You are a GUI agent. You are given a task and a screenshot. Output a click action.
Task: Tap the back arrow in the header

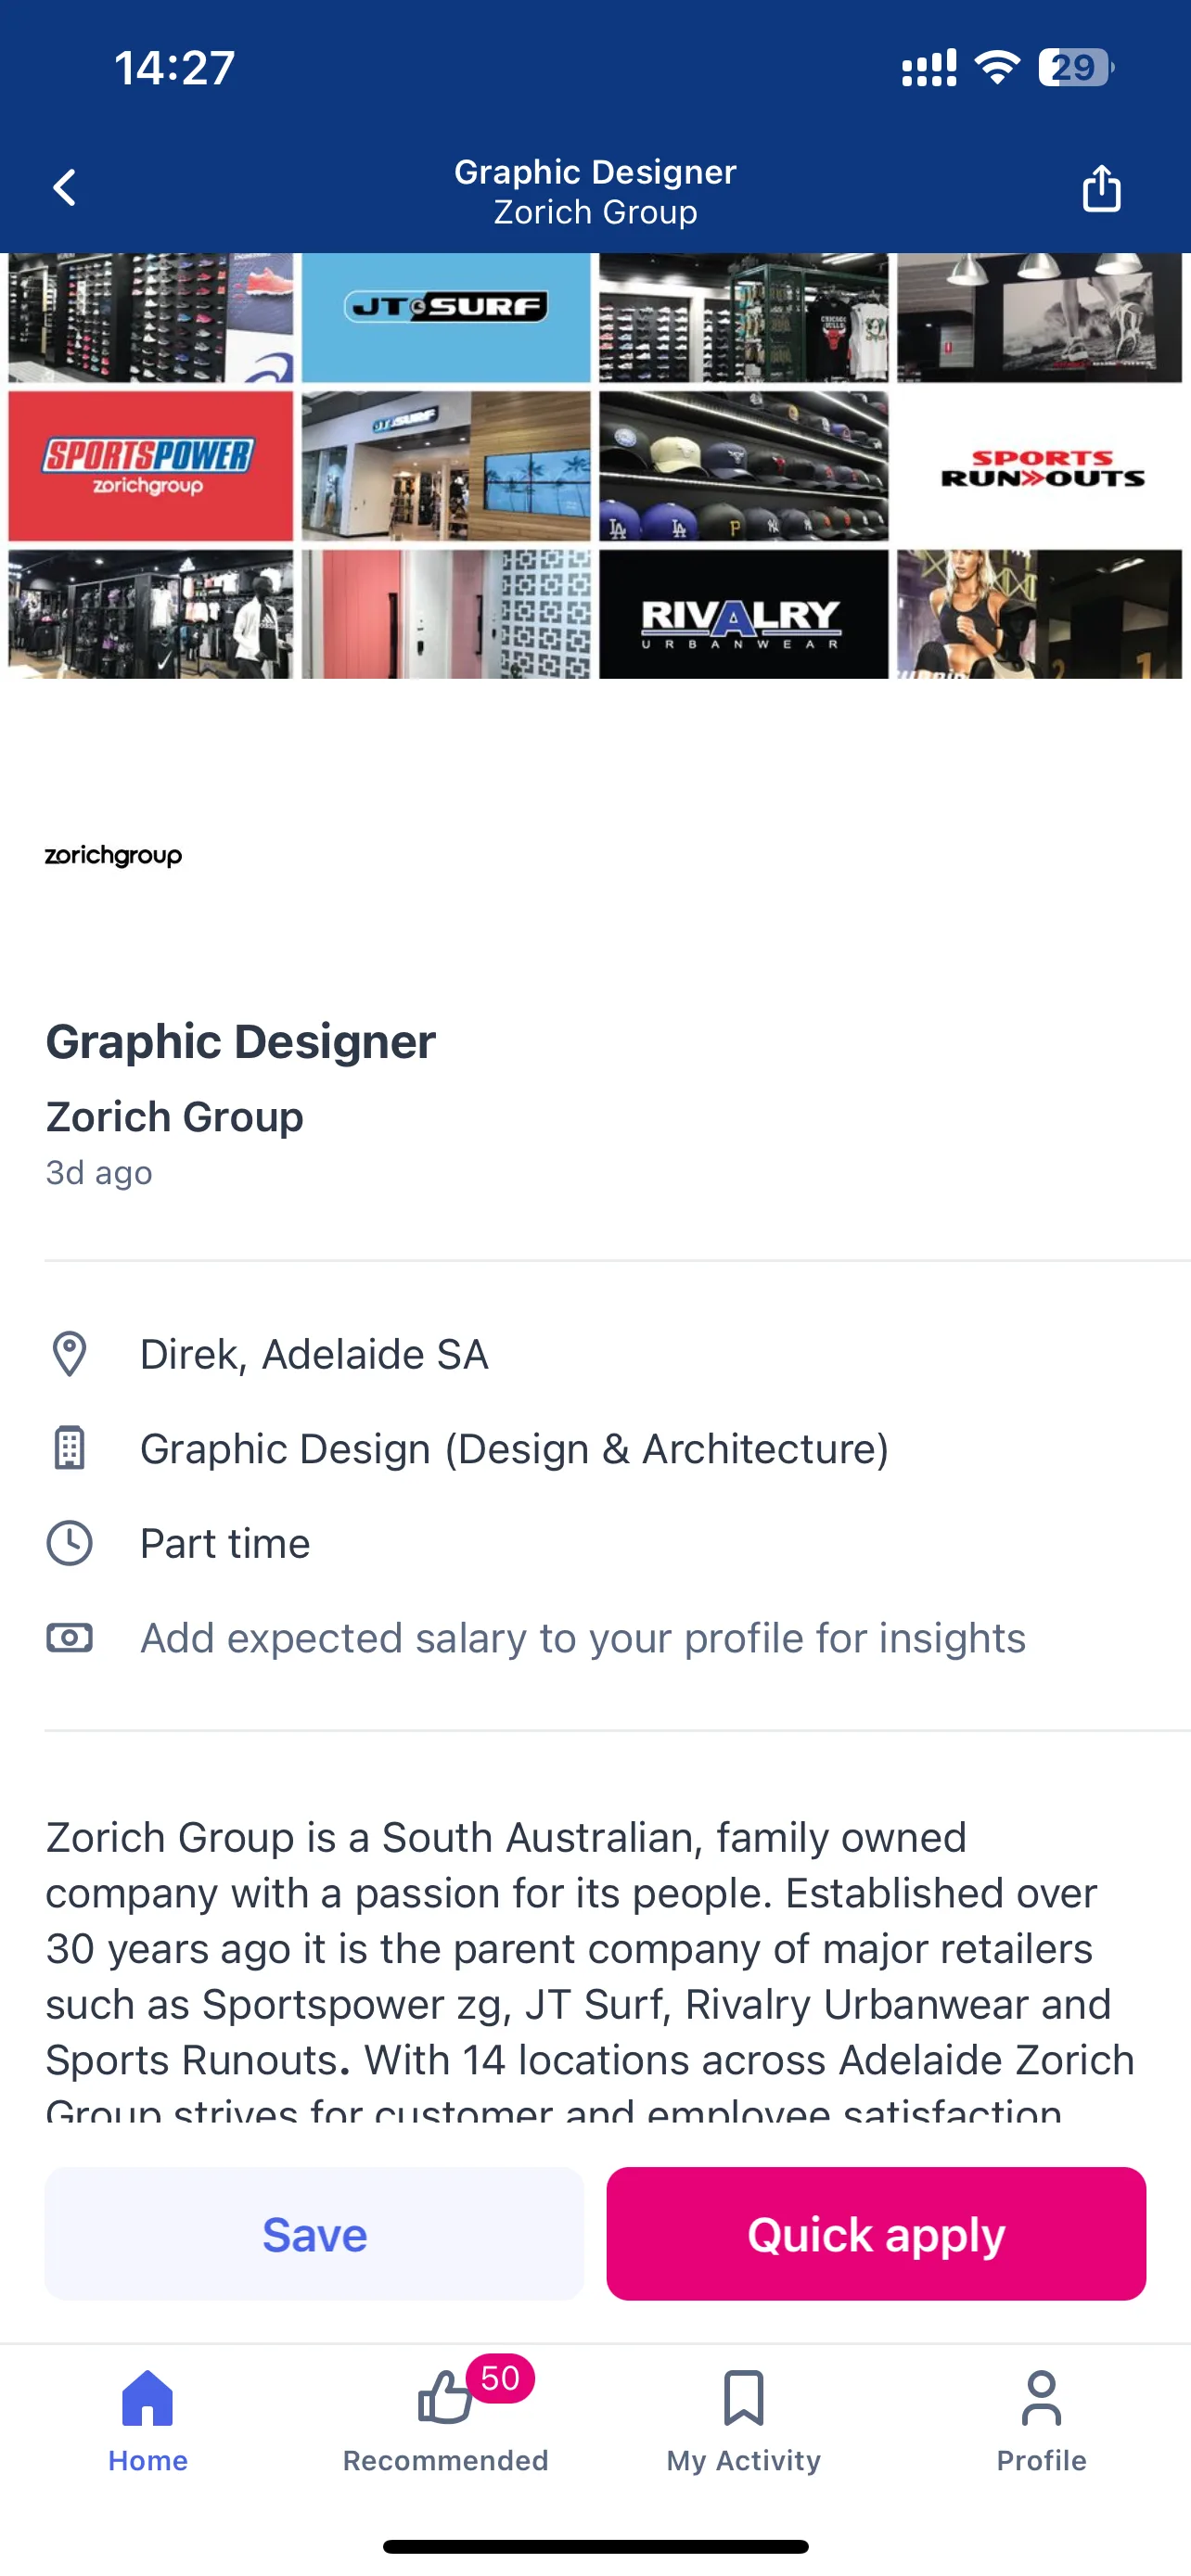coord(65,188)
